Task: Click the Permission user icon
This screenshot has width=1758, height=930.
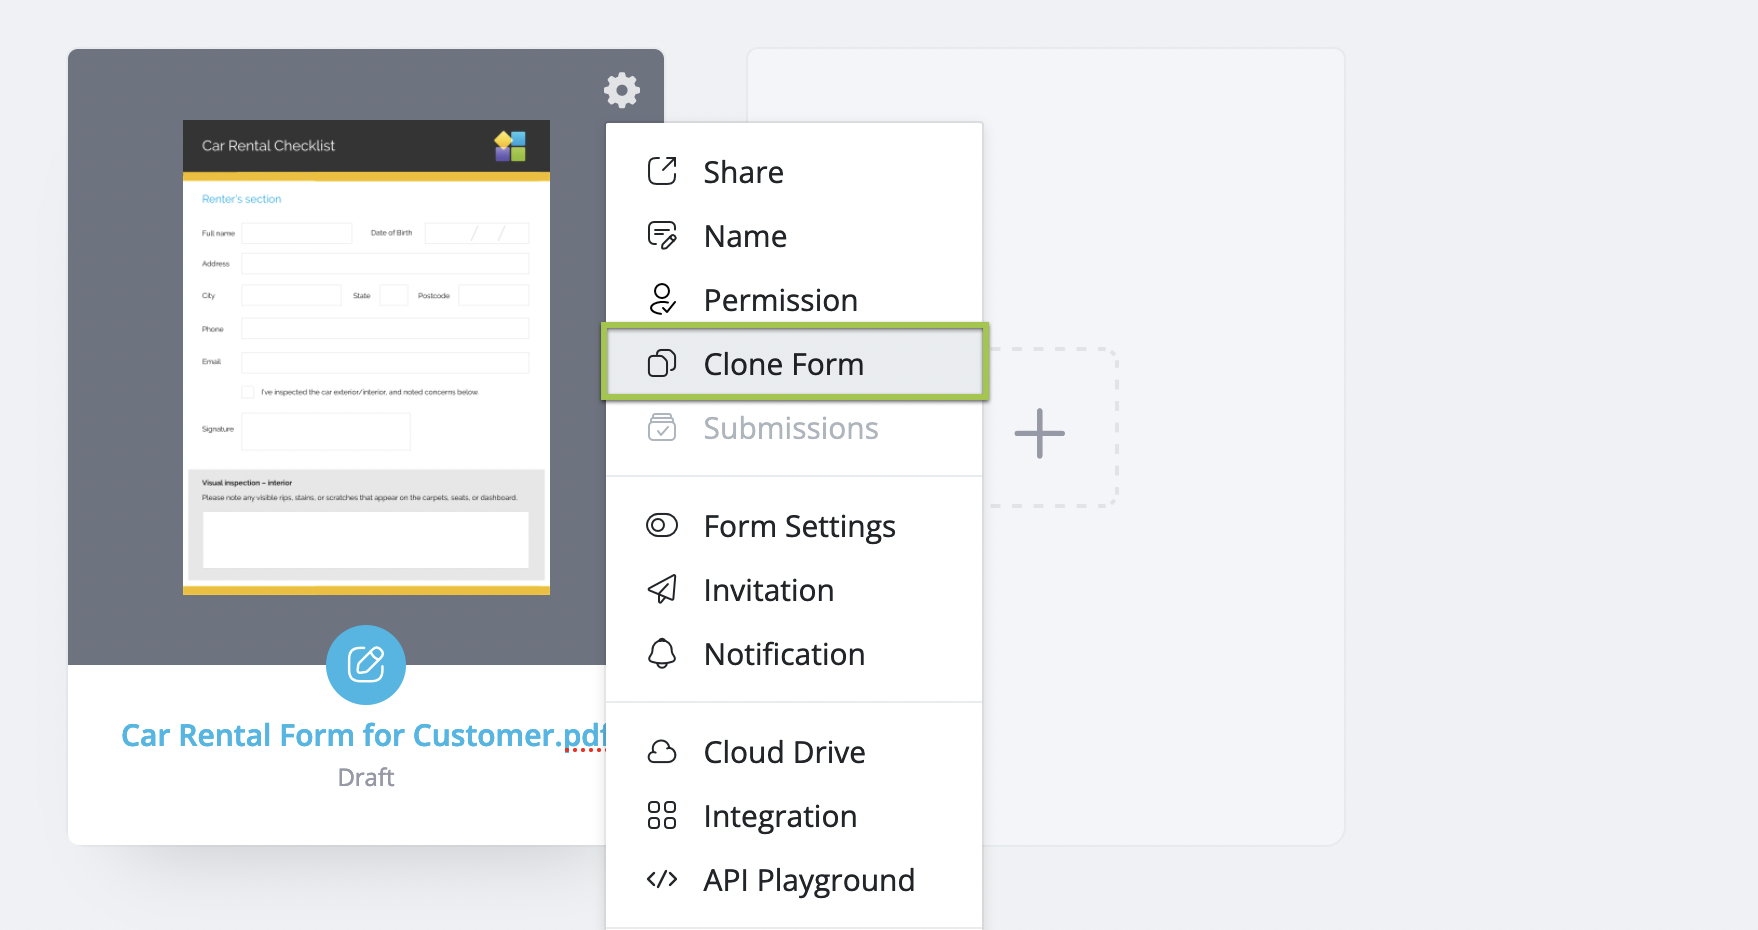Action: (662, 300)
